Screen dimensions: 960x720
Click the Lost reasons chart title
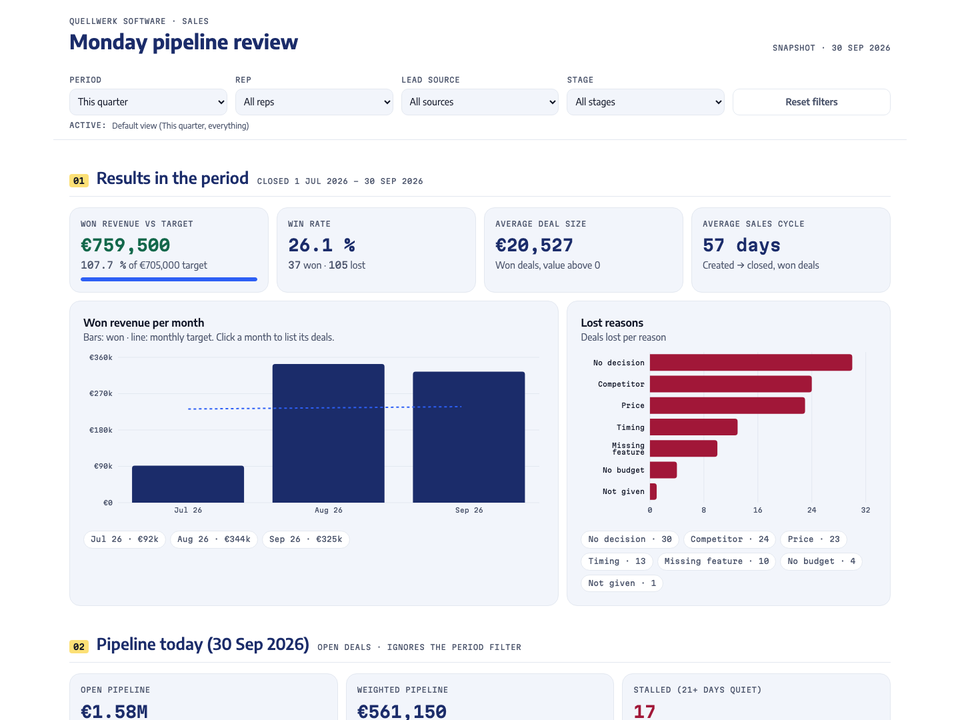point(612,323)
